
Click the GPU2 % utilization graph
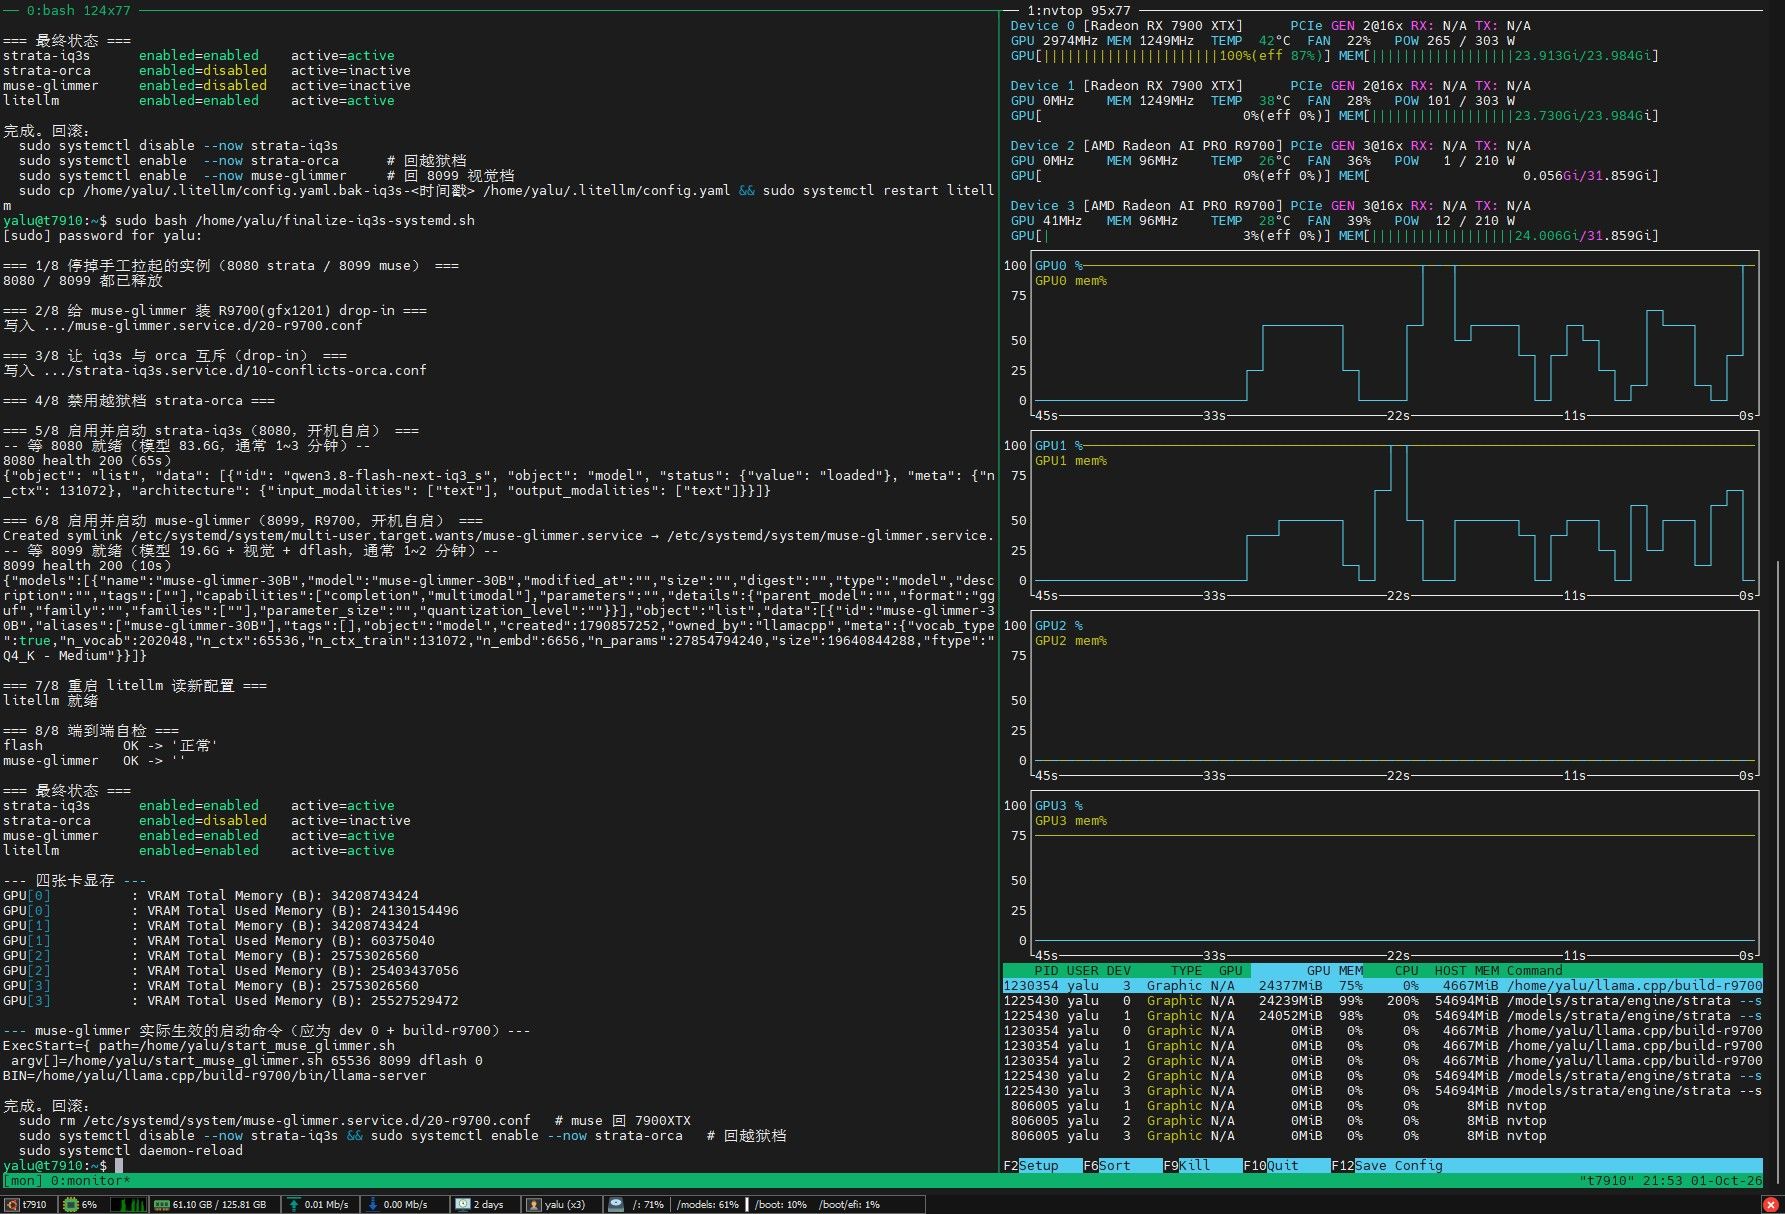1395,693
